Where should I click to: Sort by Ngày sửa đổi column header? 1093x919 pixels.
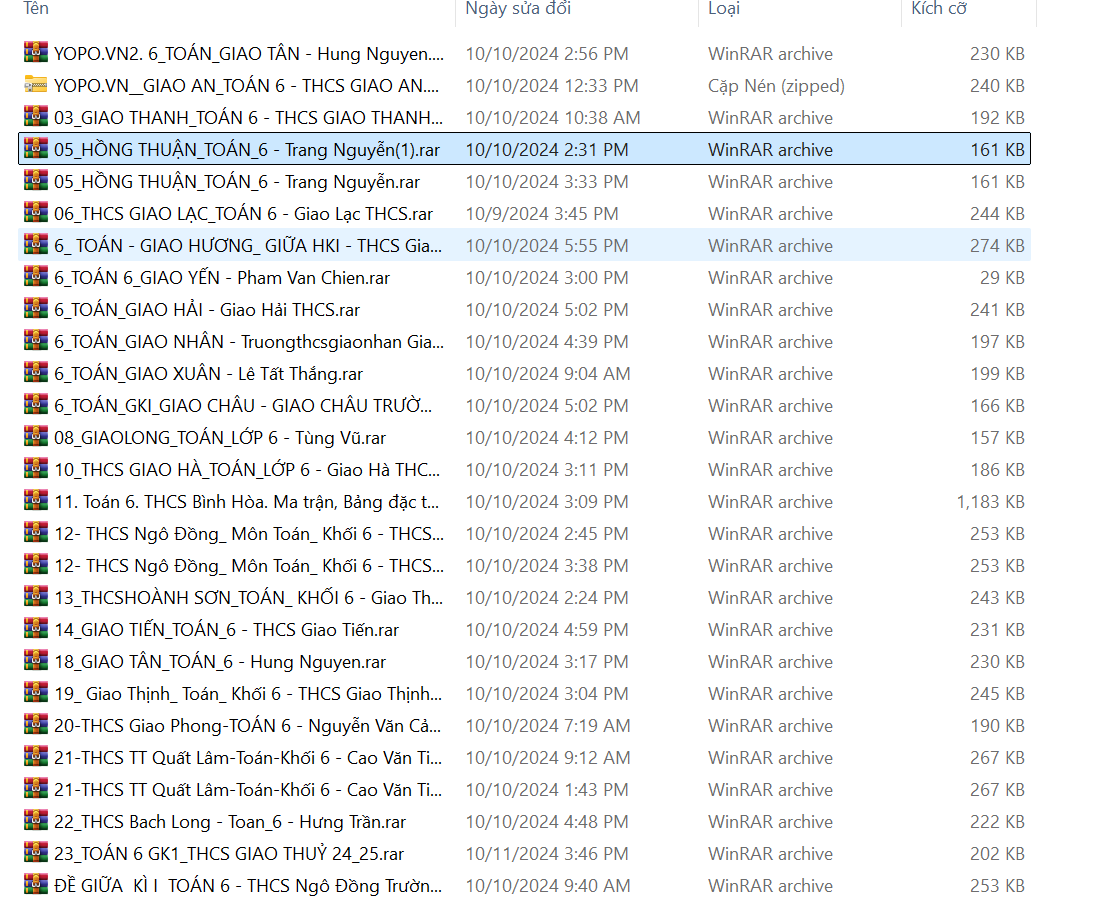[517, 9]
